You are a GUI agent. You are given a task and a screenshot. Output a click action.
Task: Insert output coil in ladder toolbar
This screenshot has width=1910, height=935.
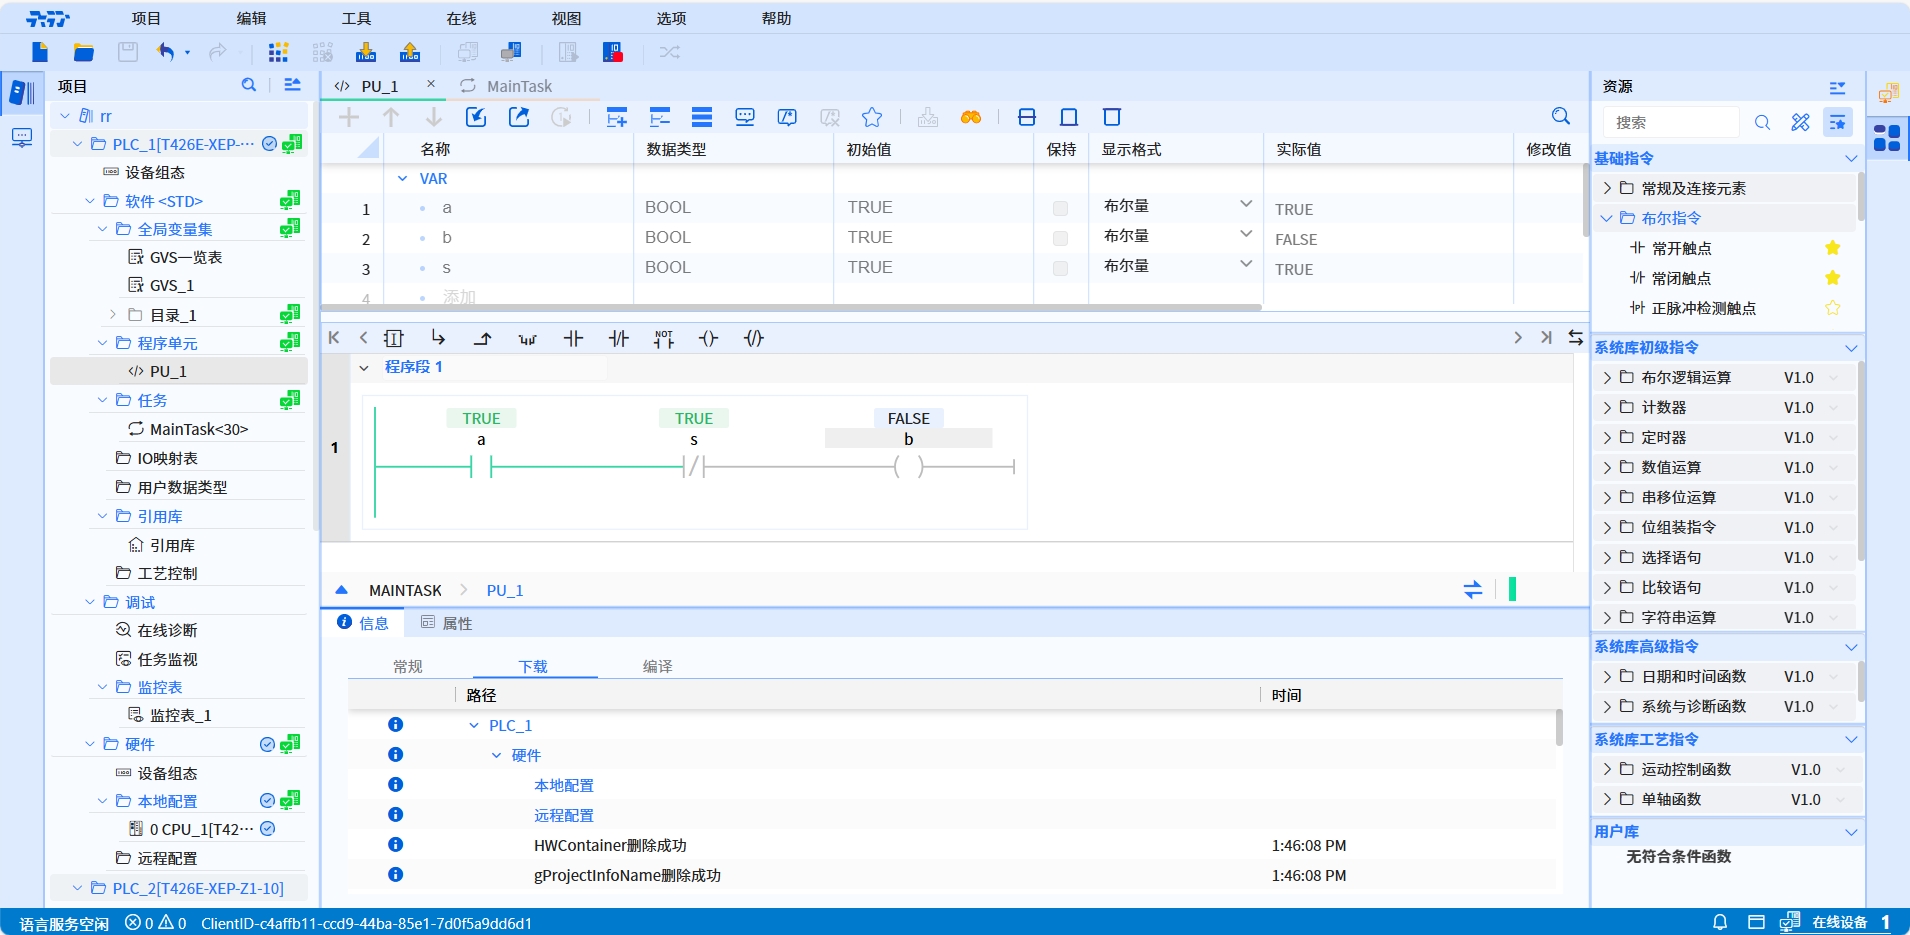708,339
